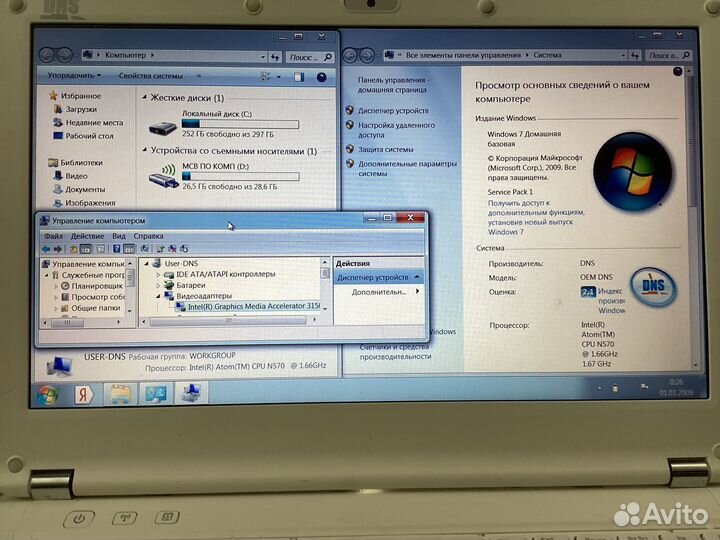Collapse the Видеоадаптеры tree node
The width and height of the screenshot is (720, 540).
point(156,296)
